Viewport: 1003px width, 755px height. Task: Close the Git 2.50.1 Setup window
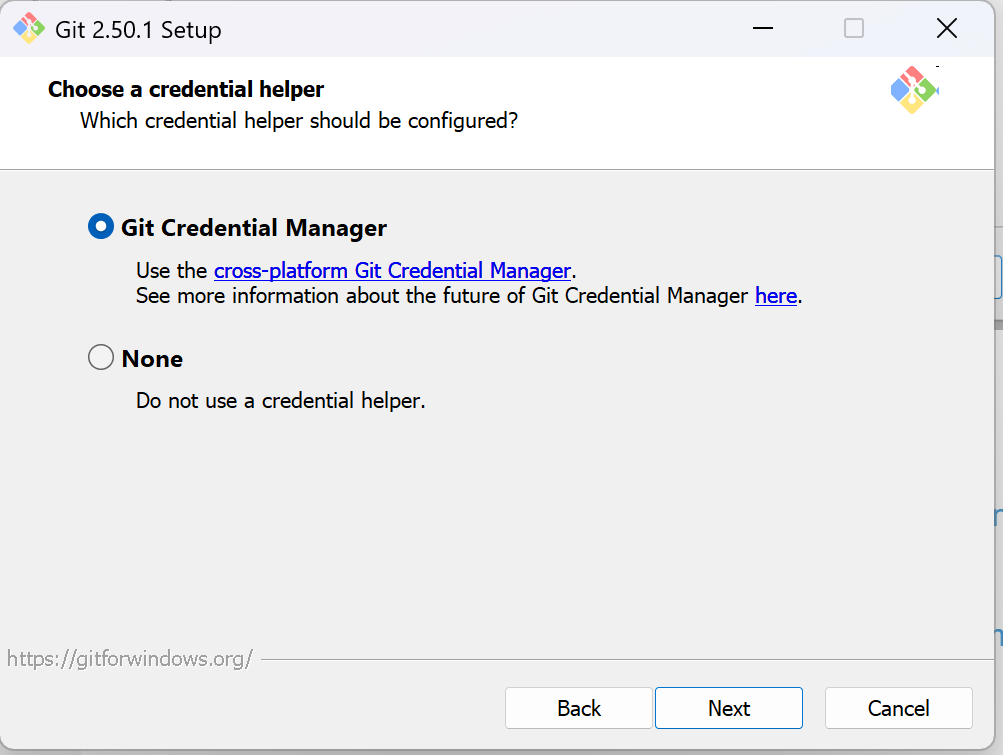[x=946, y=28]
